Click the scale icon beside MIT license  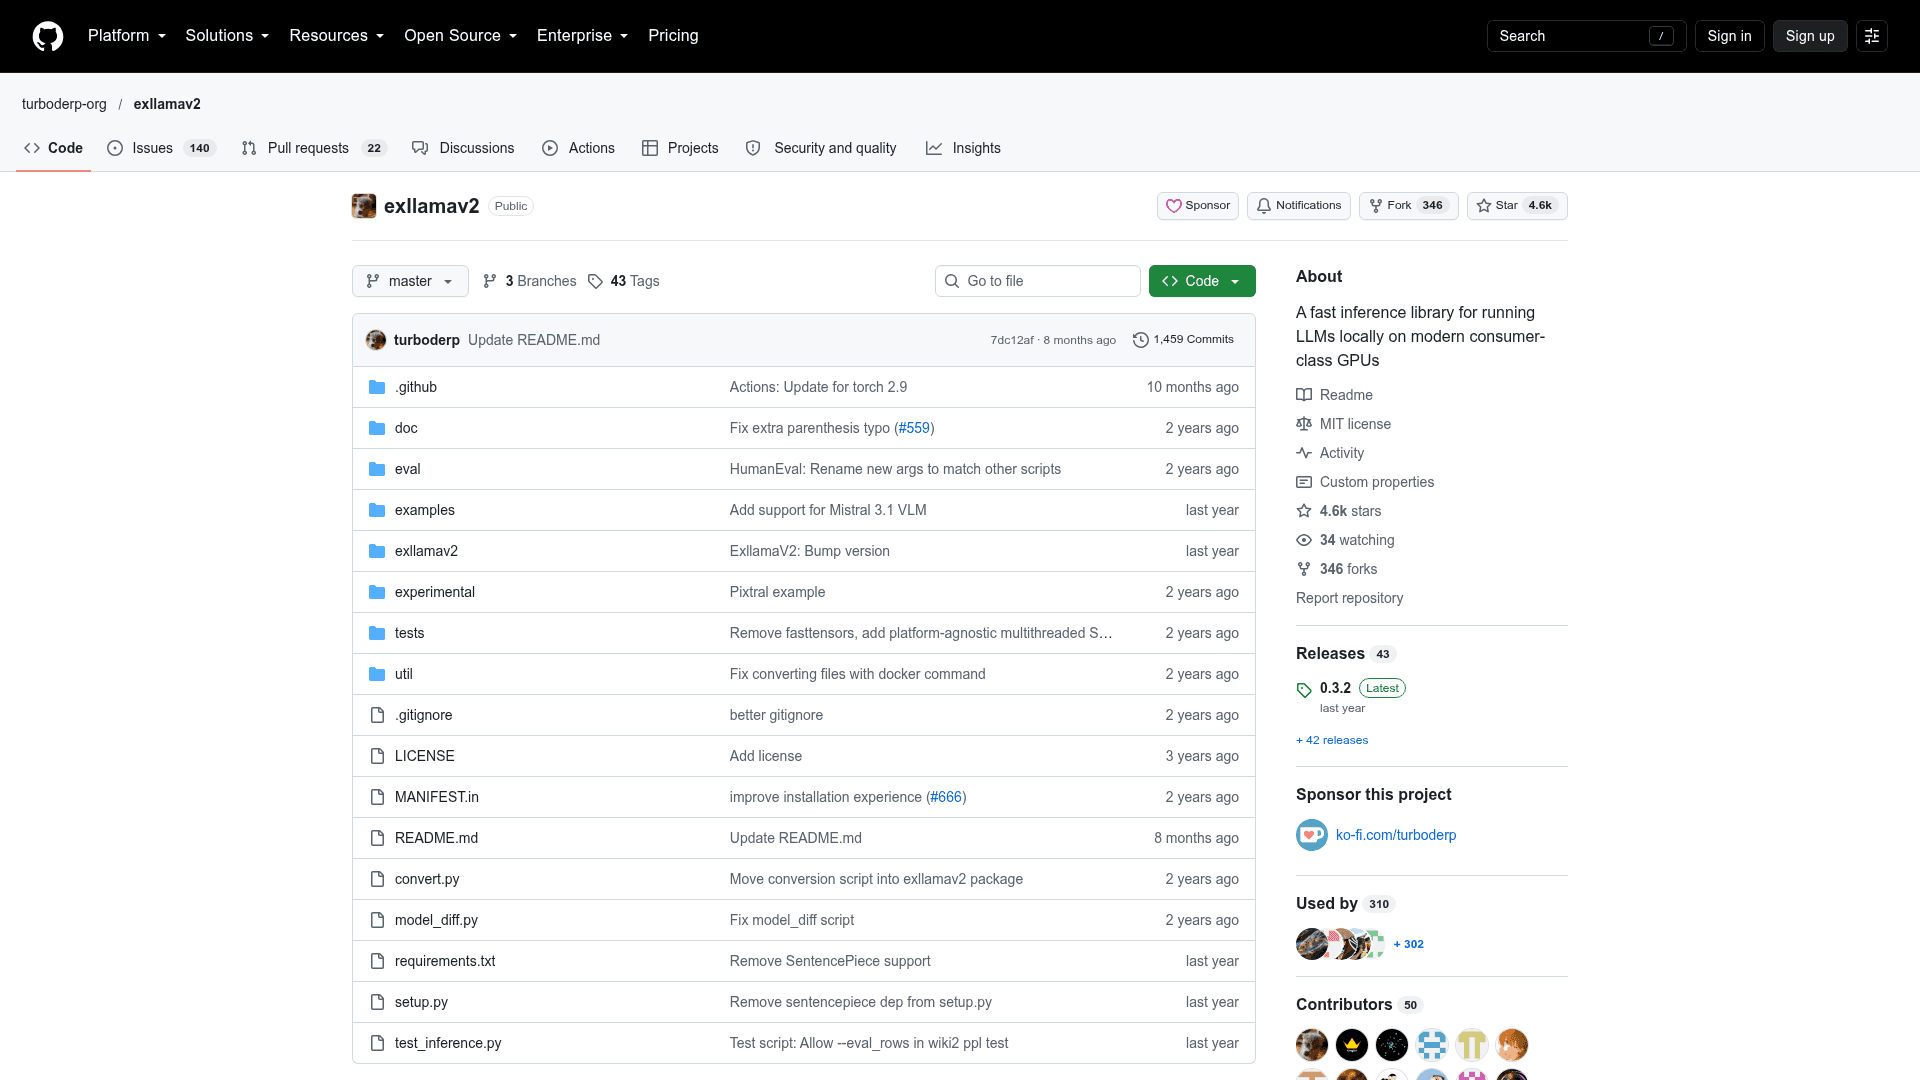coord(1304,424)
